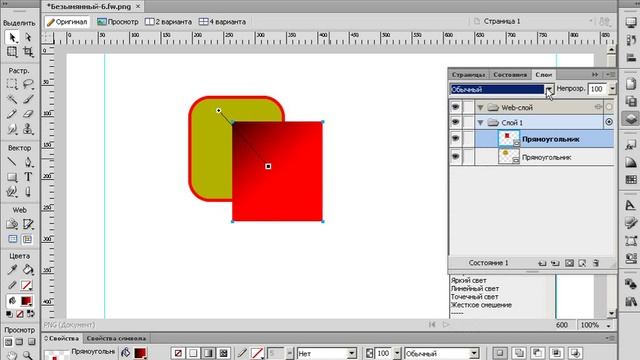Collapse the Слой 1 layer triangle
This screenshot has height=360, width=640.
[480, 123]
